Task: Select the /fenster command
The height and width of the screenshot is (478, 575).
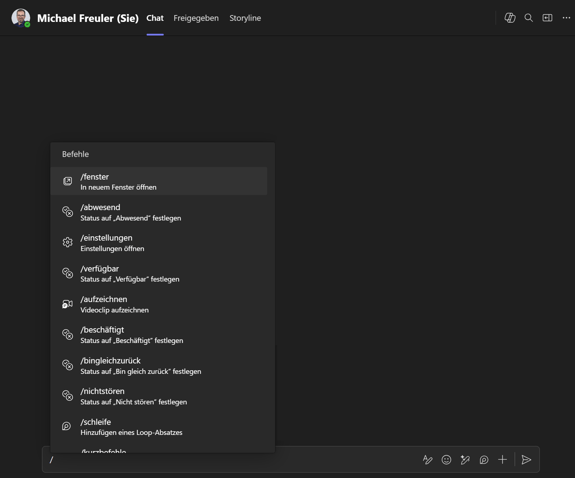Action: [159, 181]
